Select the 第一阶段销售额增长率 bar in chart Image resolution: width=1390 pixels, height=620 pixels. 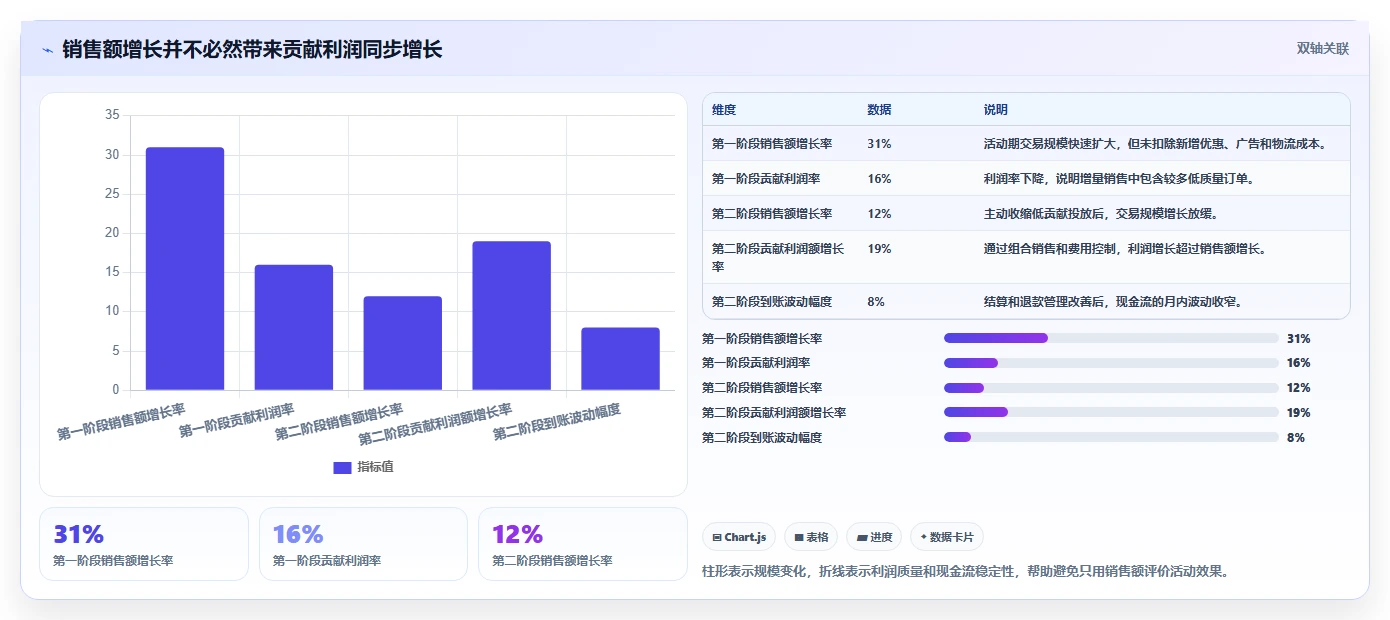tap(185, 269)
